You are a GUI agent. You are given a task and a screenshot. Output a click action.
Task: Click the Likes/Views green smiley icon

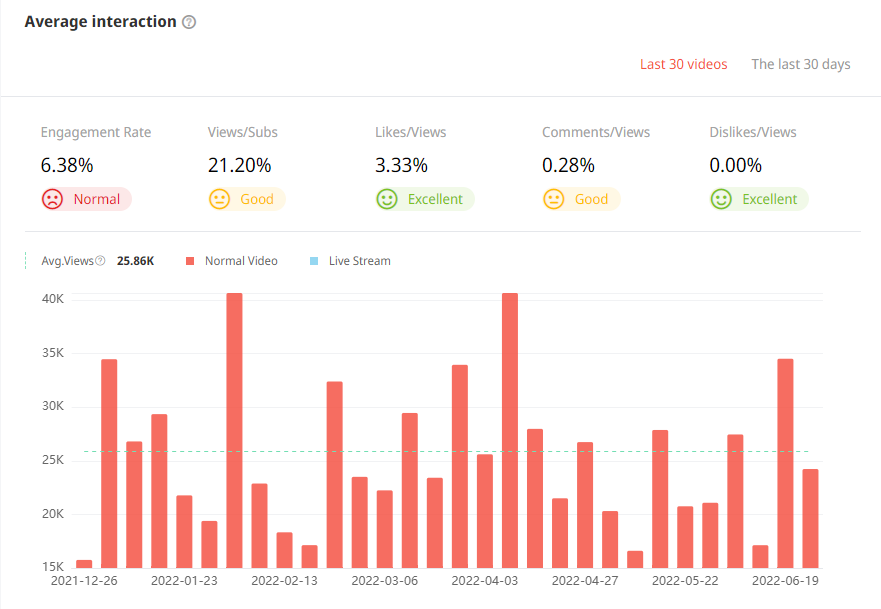pos(386,199)
